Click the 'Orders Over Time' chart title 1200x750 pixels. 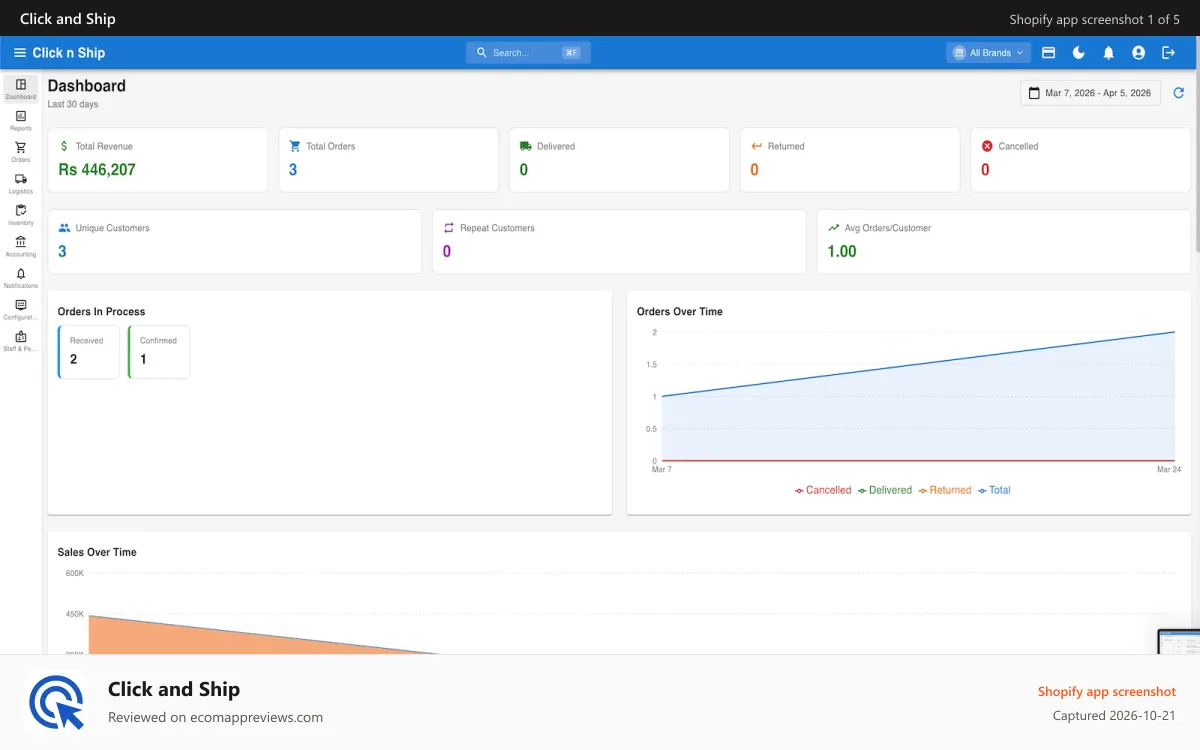point(680,312)
